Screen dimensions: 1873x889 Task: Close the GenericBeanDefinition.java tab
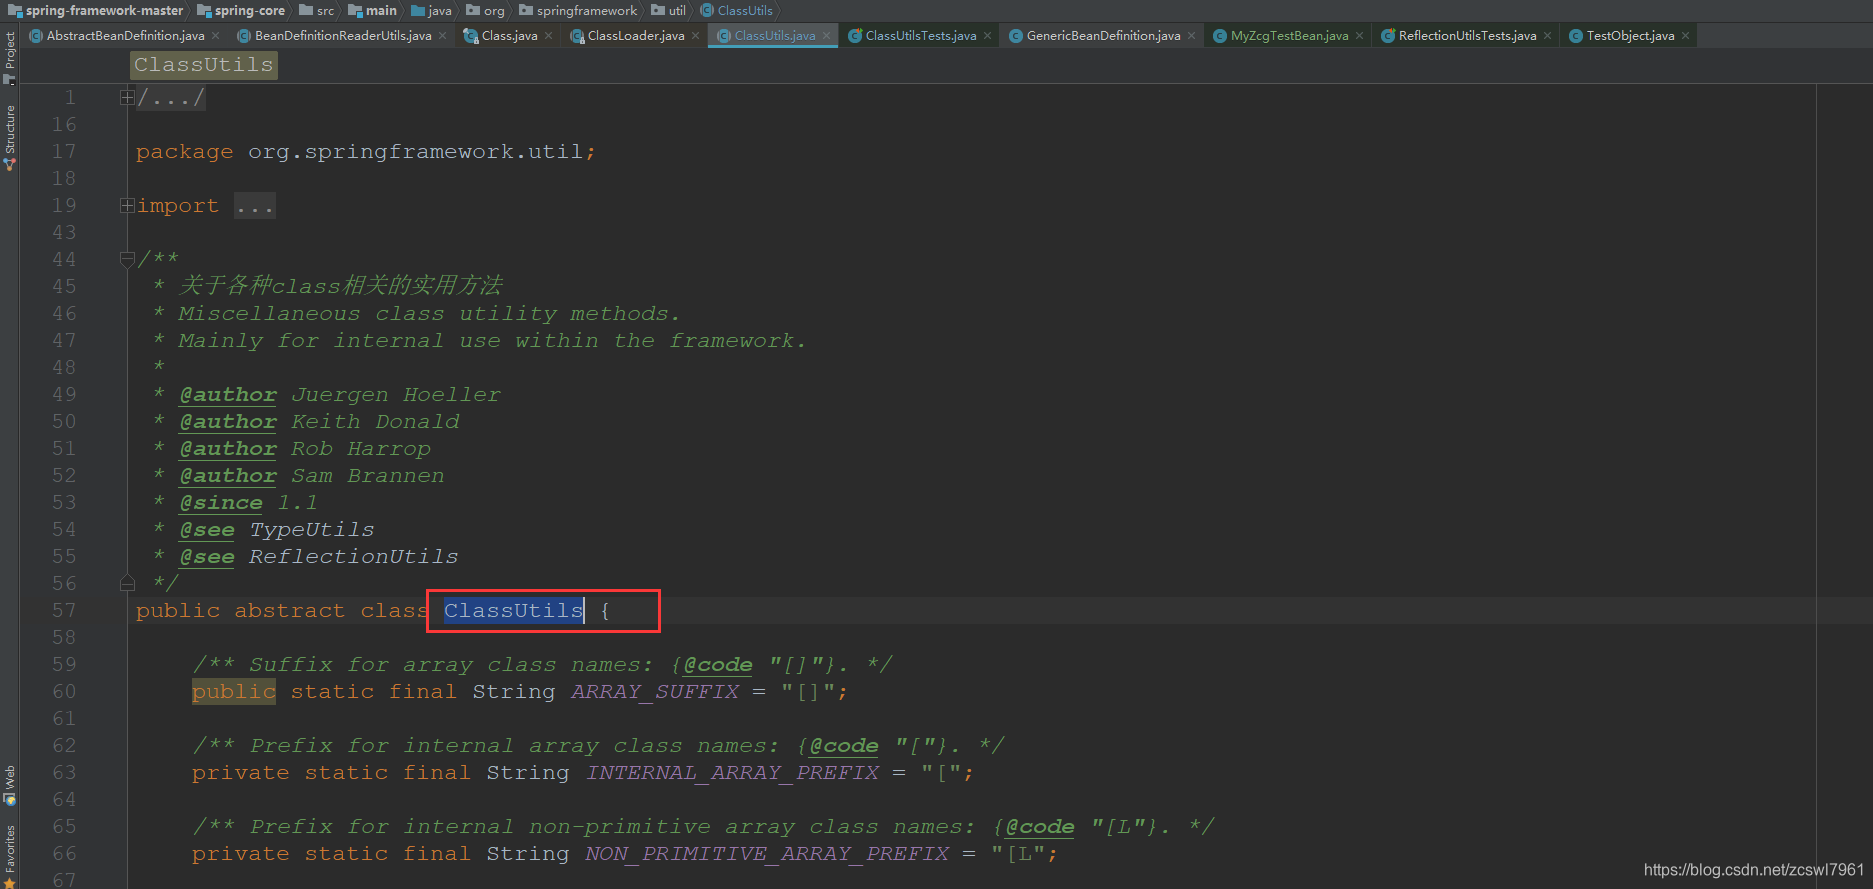coord(1191,36)
